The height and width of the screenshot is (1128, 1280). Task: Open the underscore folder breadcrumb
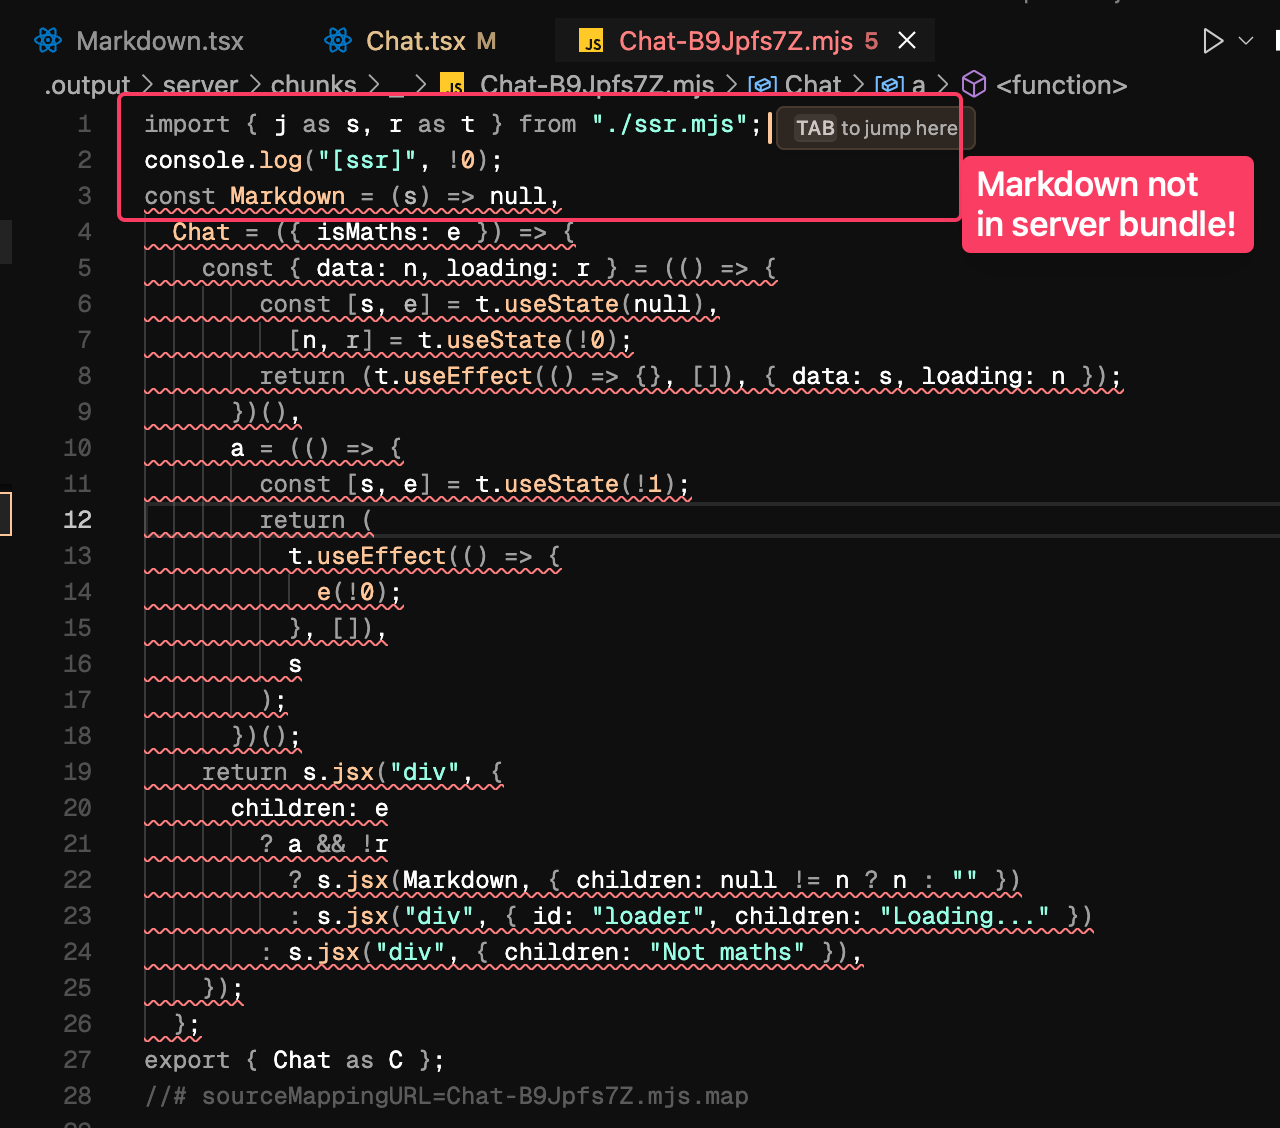[397, 88]
